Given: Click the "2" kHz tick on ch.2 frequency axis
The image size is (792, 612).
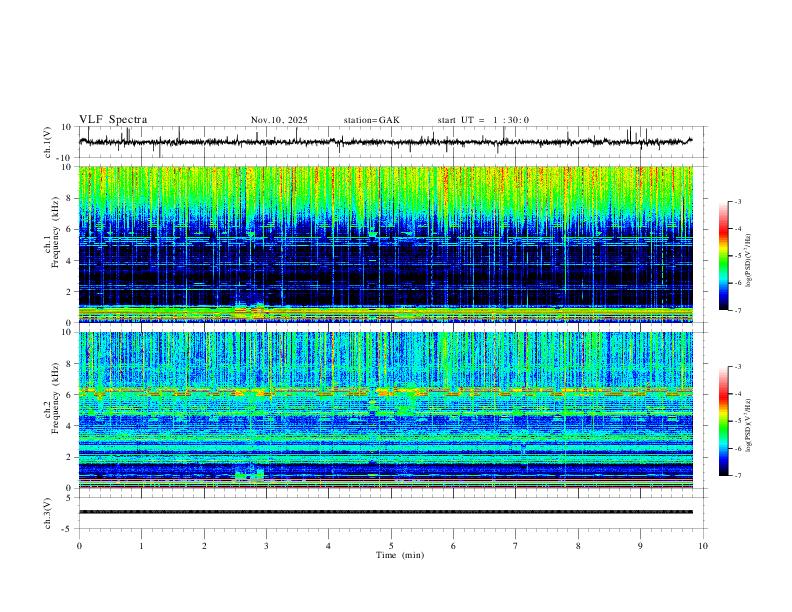Looking at the screenshot, I should [69, 457].
